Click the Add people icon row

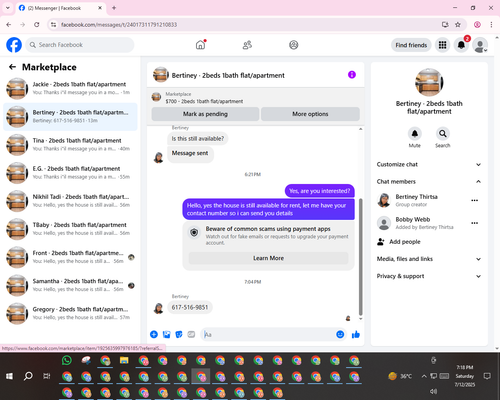pos(429,242)
